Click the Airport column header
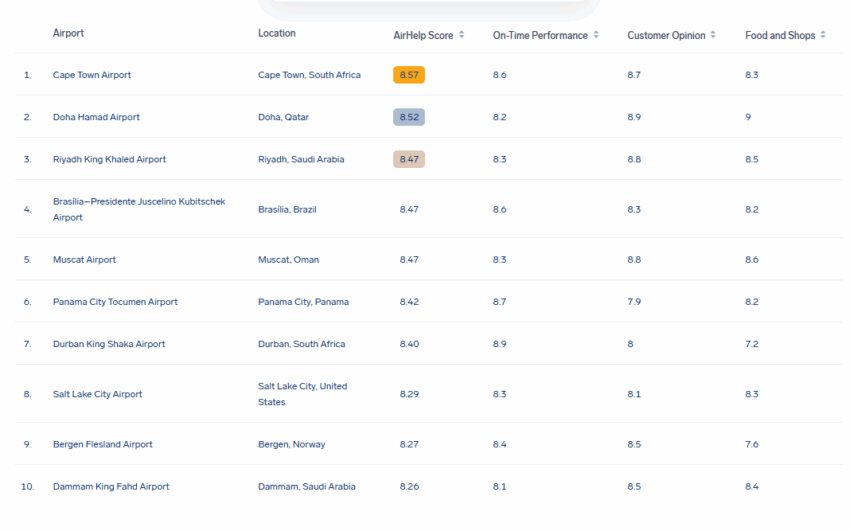The image size is (850, 531). [68, 33]
